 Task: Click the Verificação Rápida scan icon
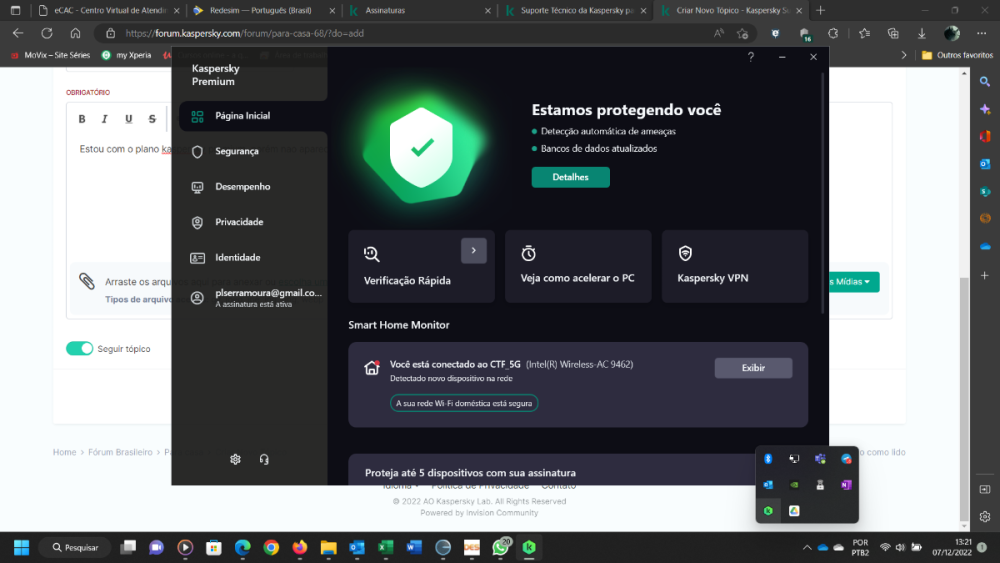[x=372, y=254]
